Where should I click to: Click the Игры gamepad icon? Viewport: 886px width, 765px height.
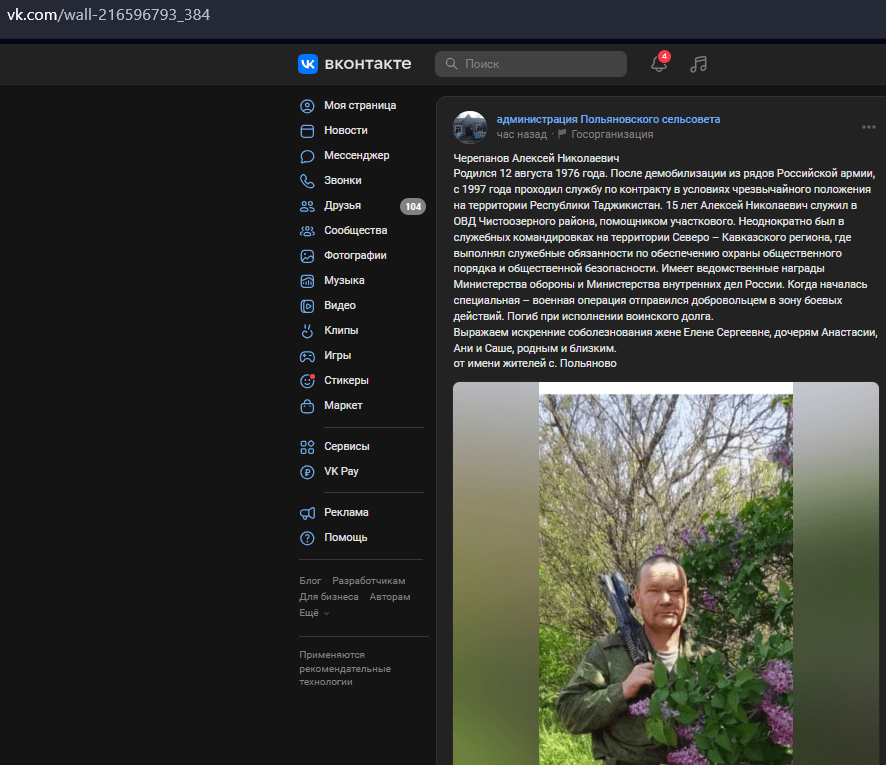click(x=307, y=356)
